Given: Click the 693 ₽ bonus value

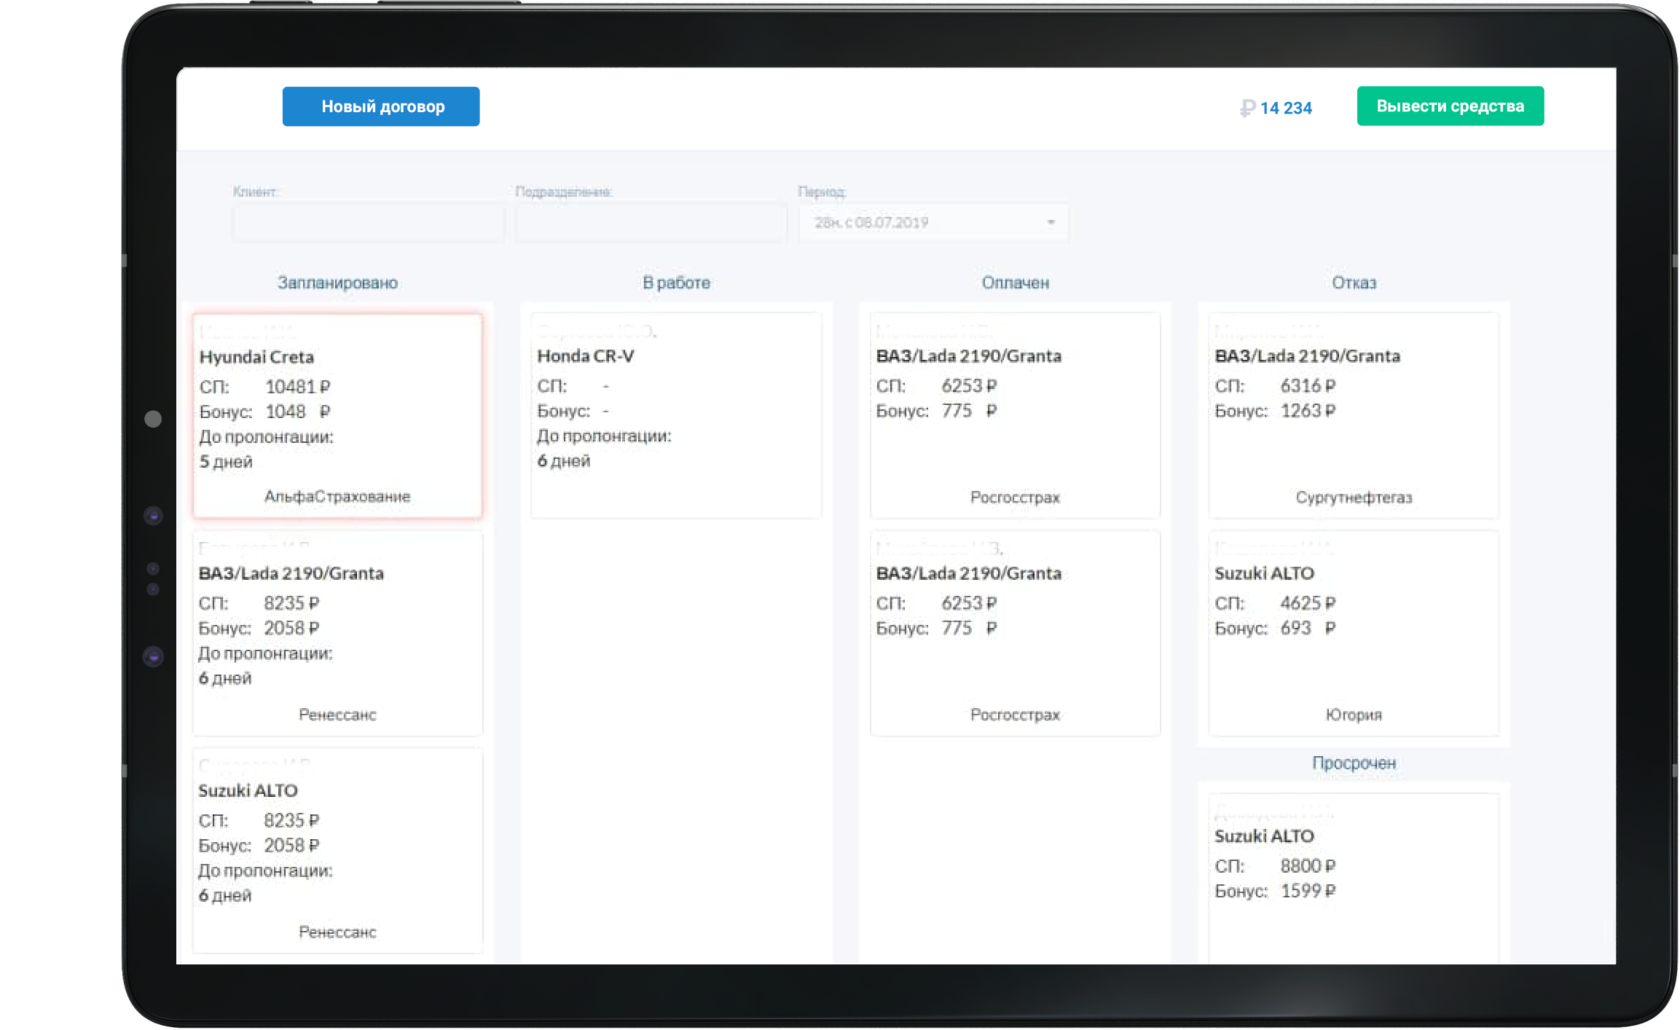Looking at the screenshot, I should (1308, 628).
